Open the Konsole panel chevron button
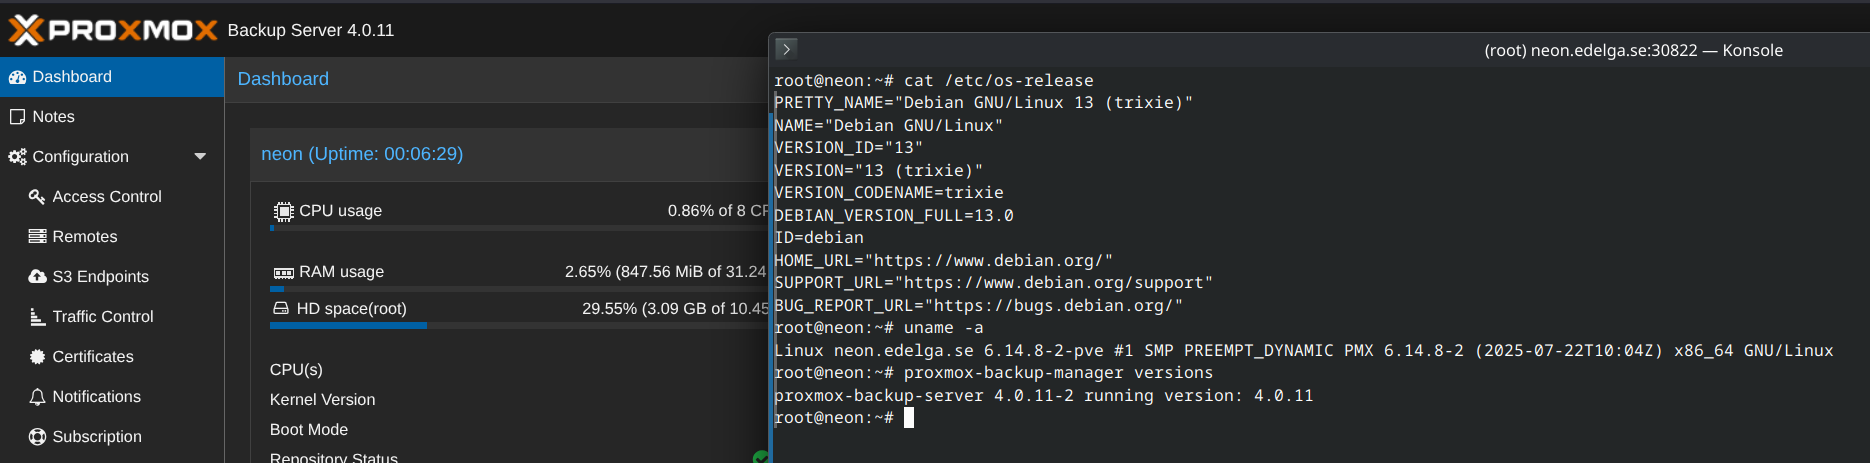Screen dimensions: 1870x463 pyautogui.click(x=787, y=49)
